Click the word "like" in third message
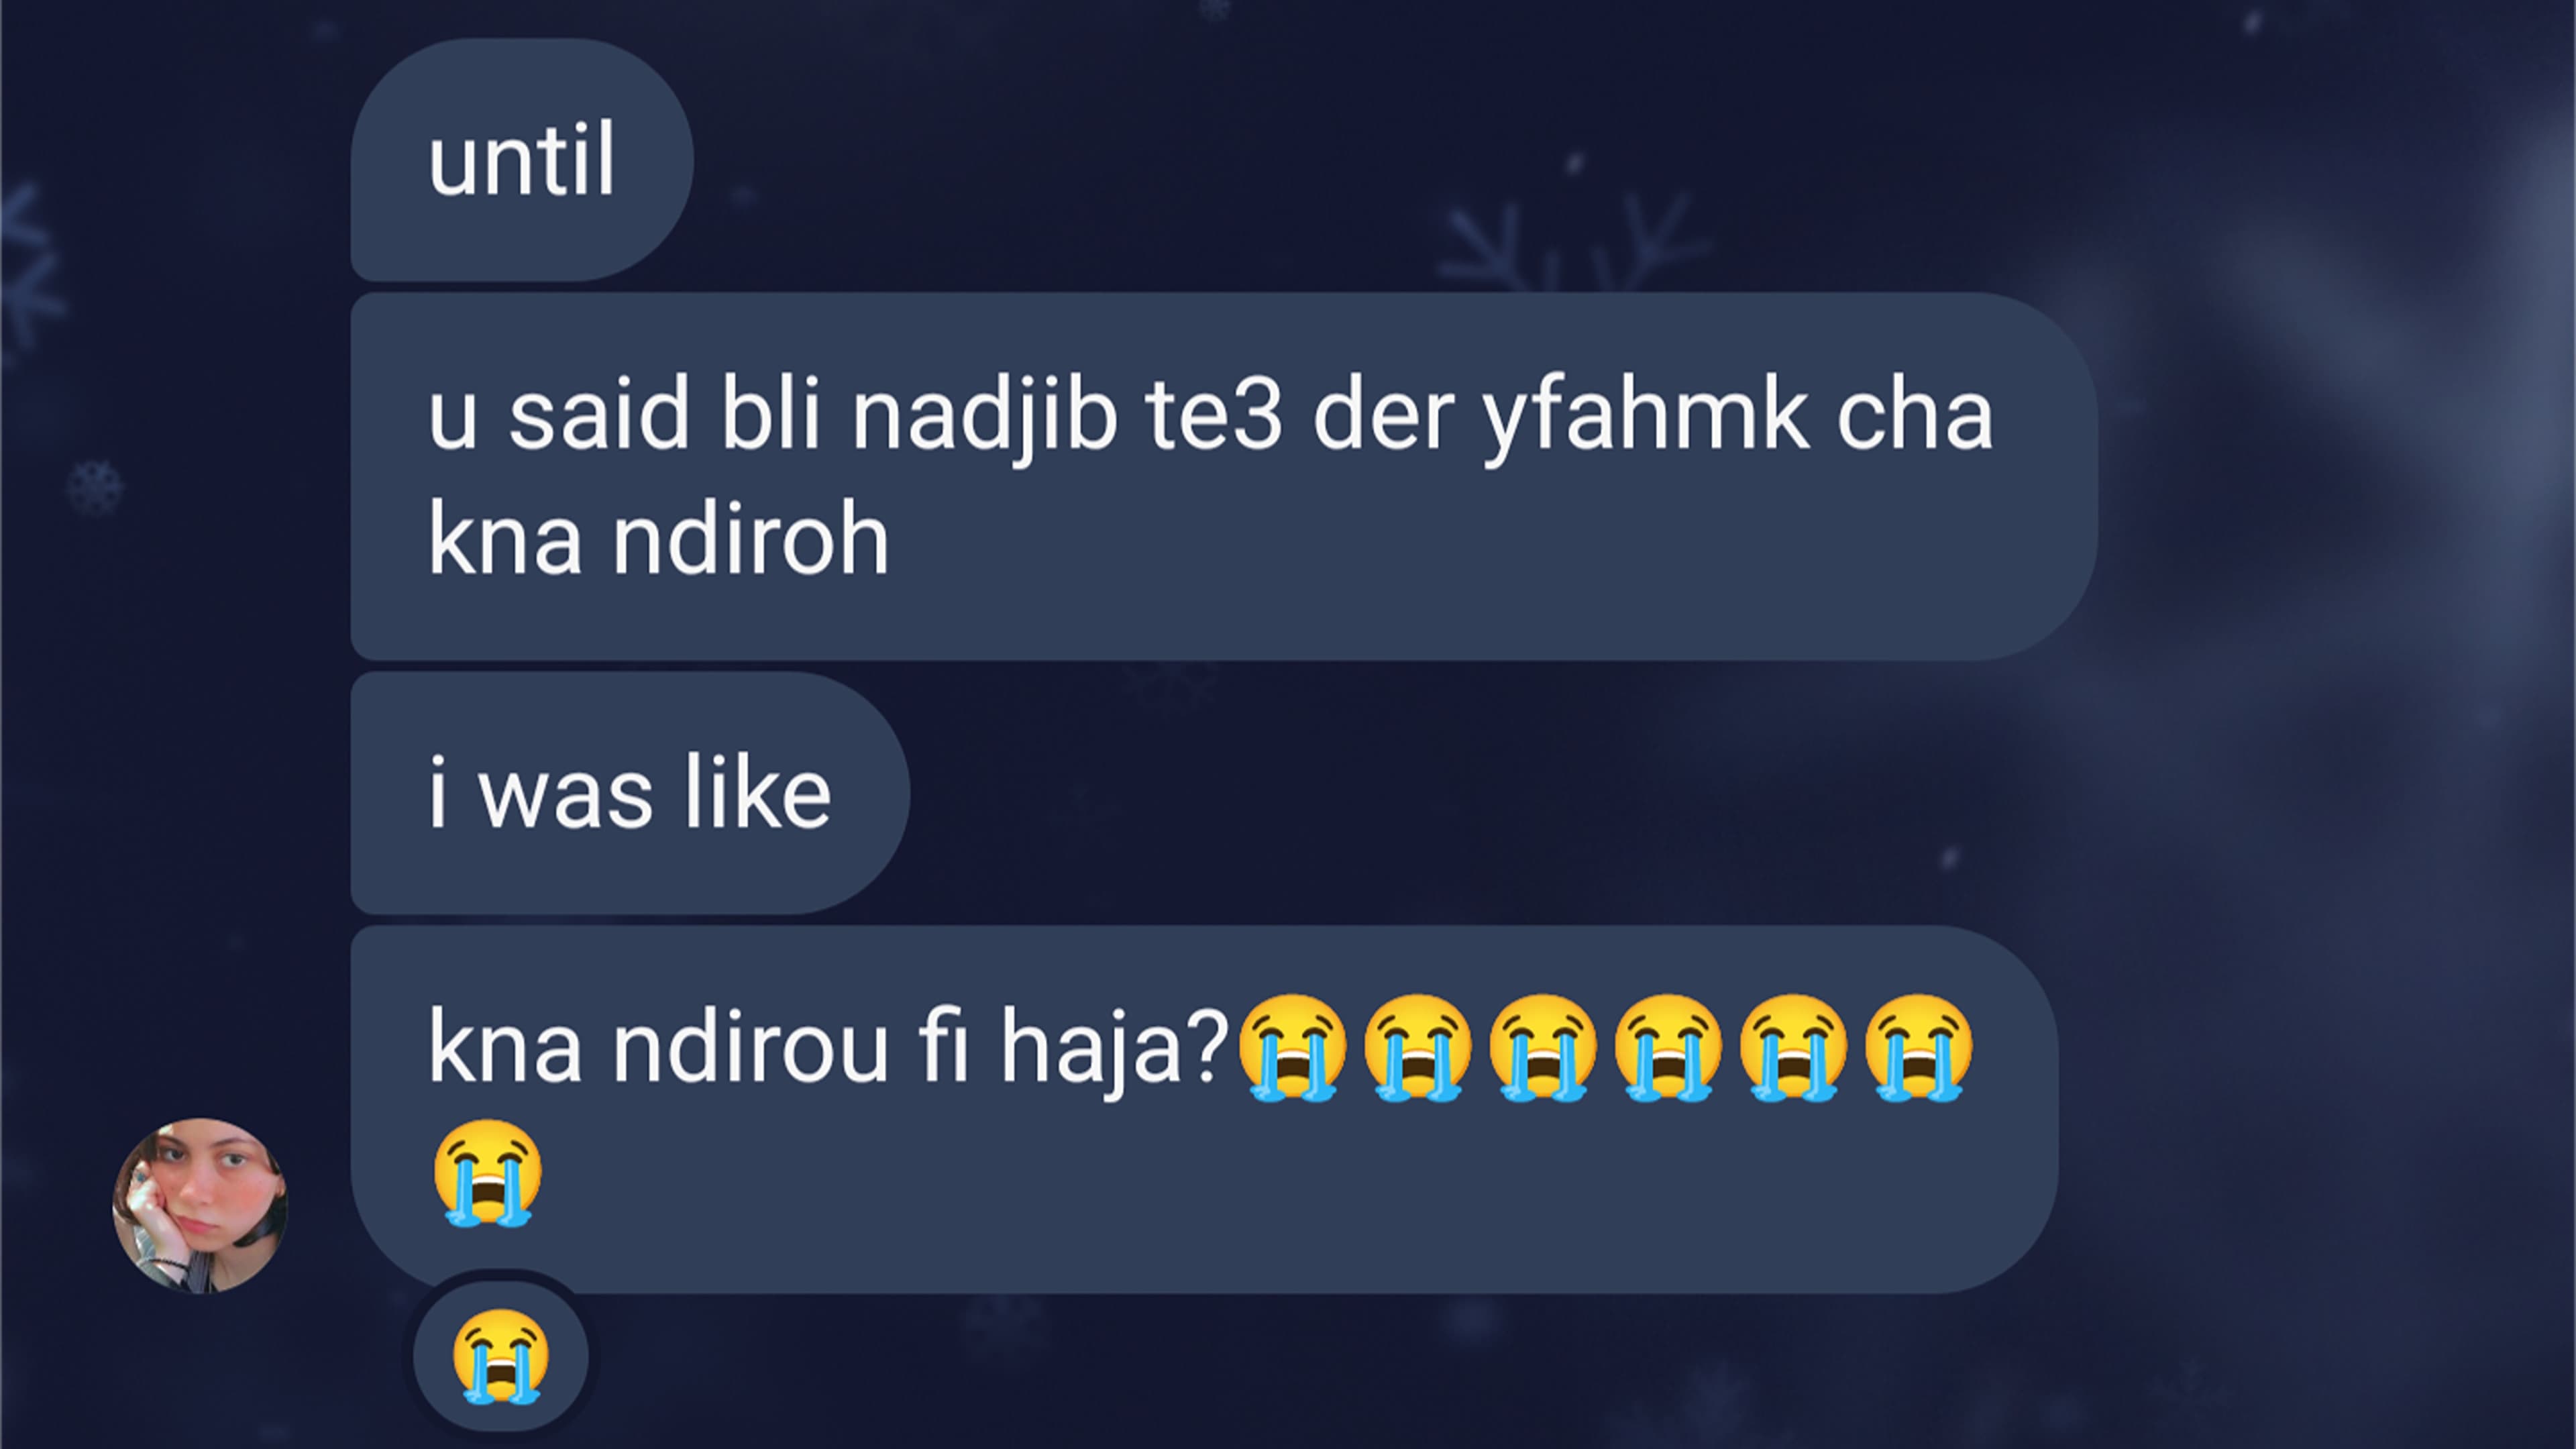This screenshot has height=1449, width=2576. pos(757,793)
